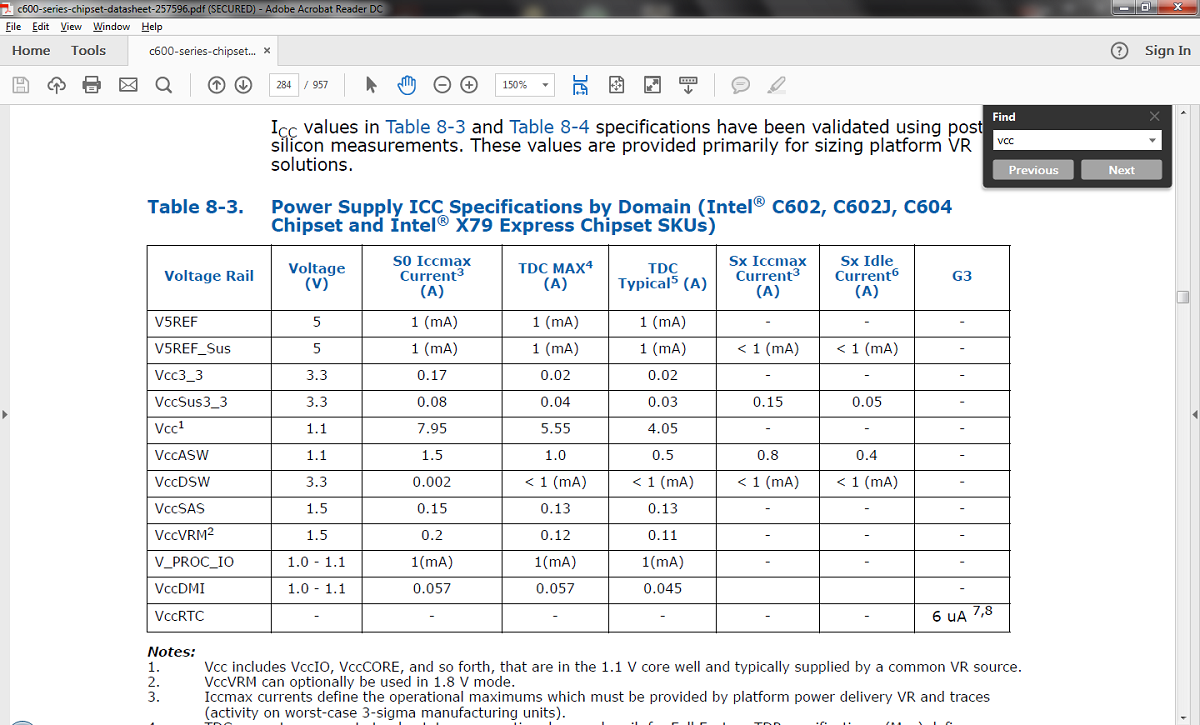Zoom in with plus icon

tap(469, 85)
